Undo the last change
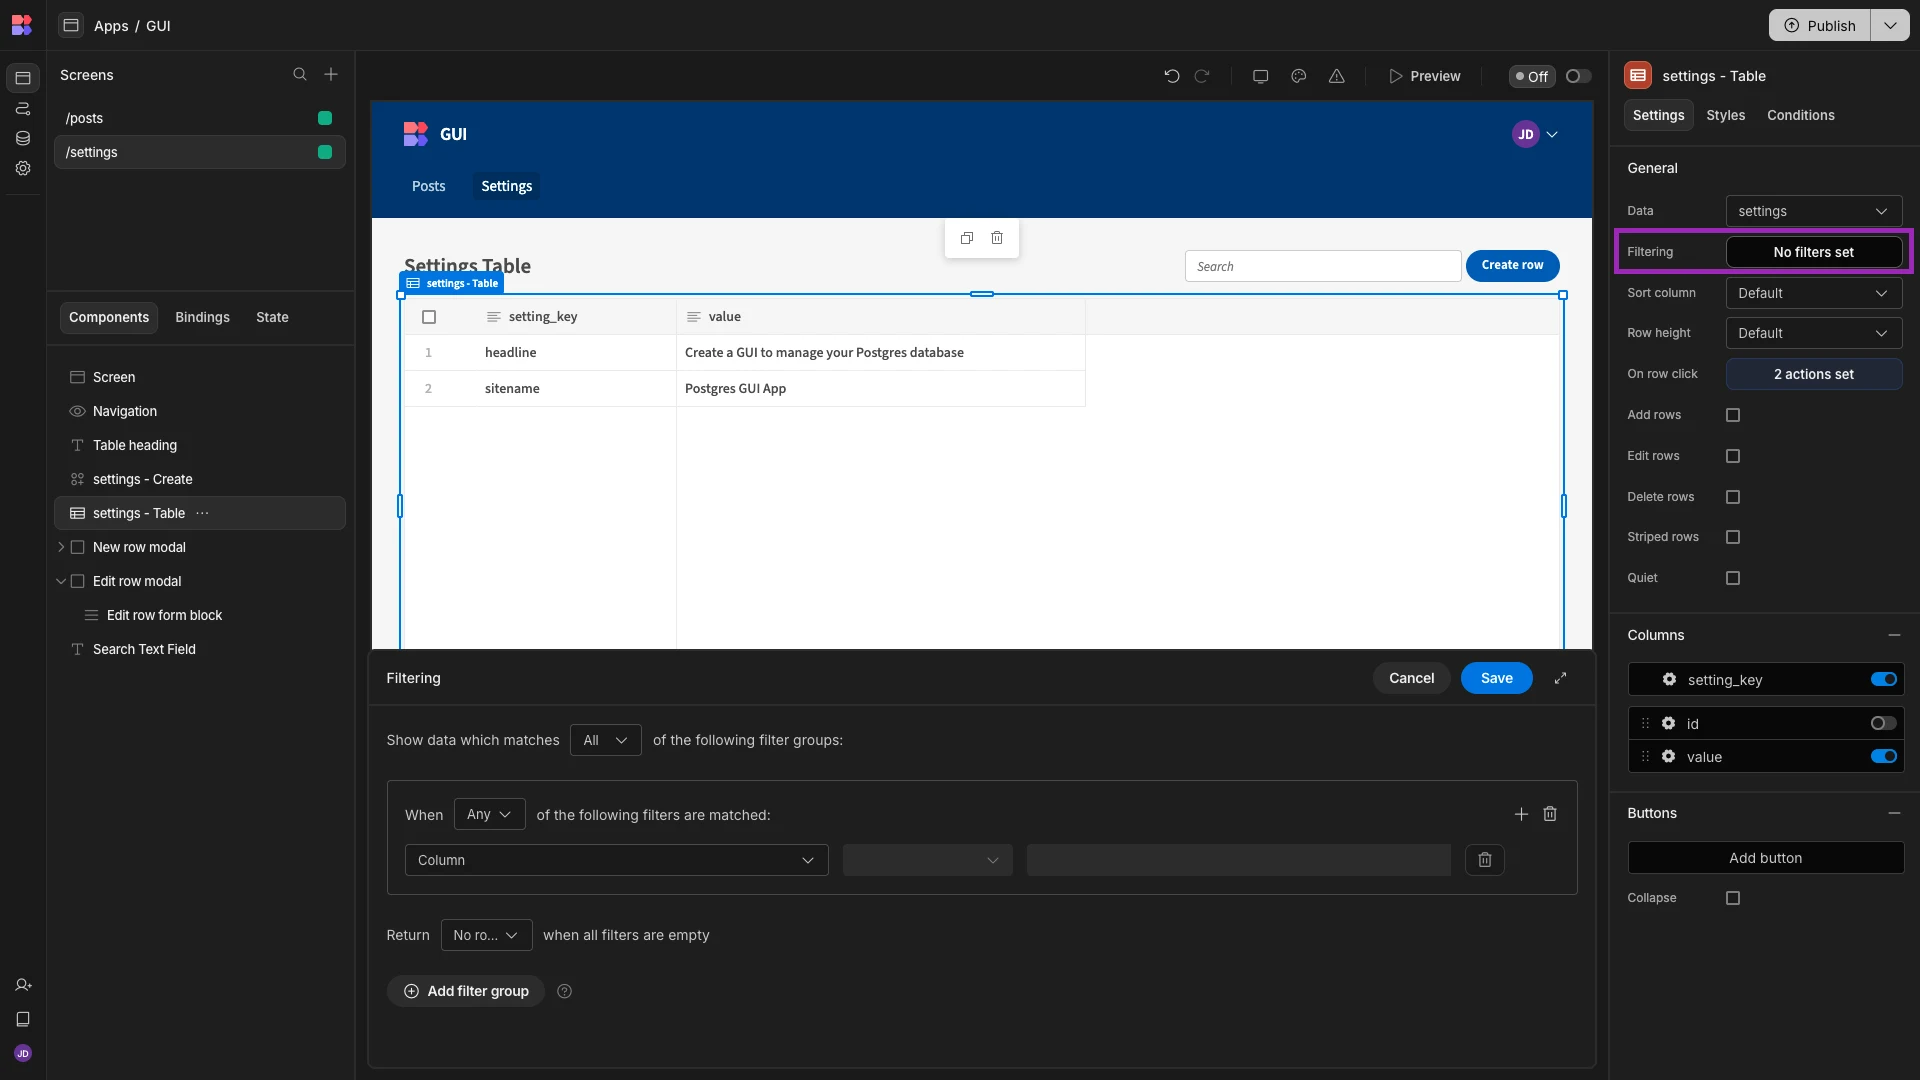Screen dimensions: 1920x1080 tap(1172, 76)
